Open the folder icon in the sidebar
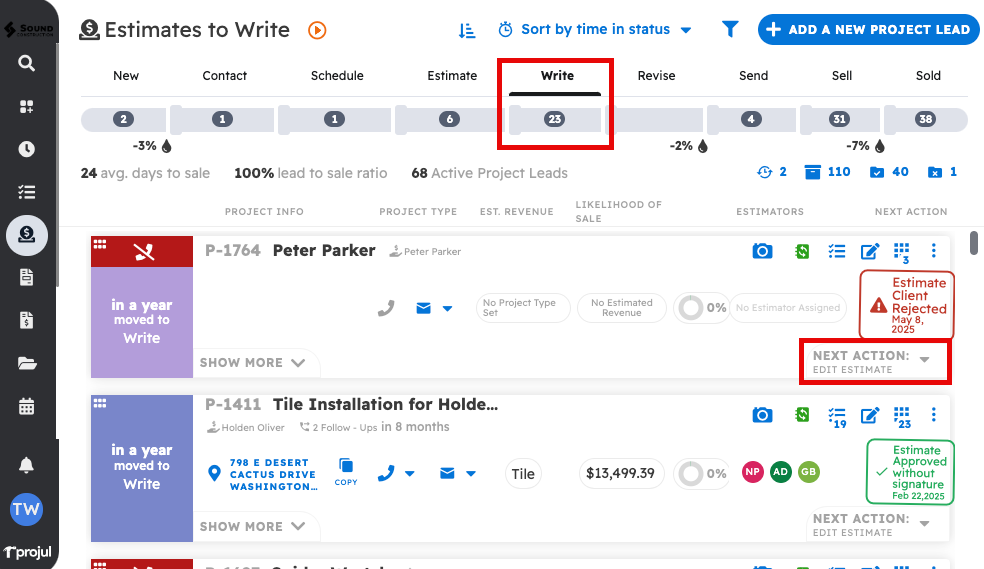The image size is (984, 569). click(27, 364)
